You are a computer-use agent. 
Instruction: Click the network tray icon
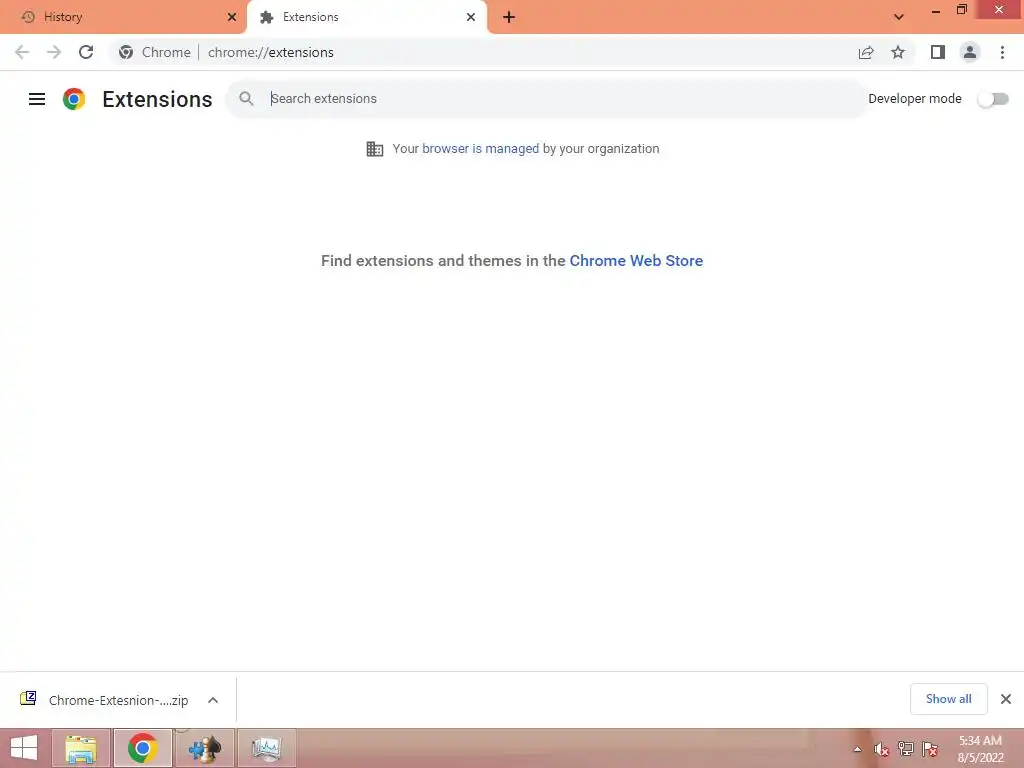(x=906, y=749)
